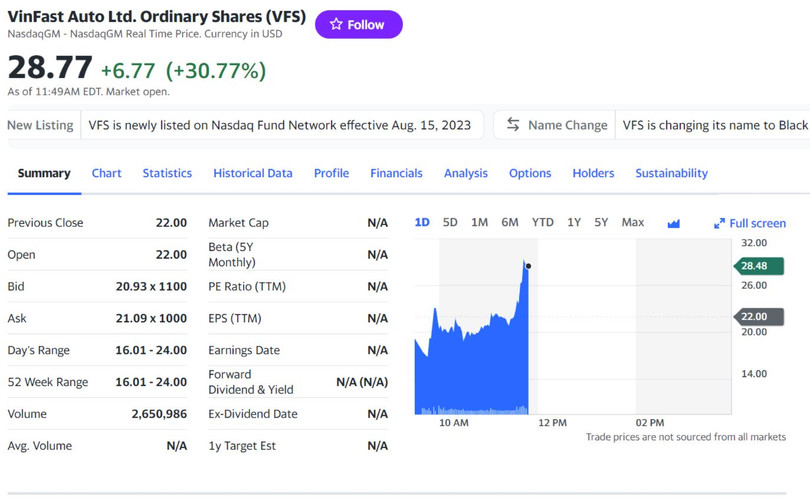Open the chart in Full screen
Image resolution: width=810 pixels, height=499 pixels.
click(x=750, y=223)
